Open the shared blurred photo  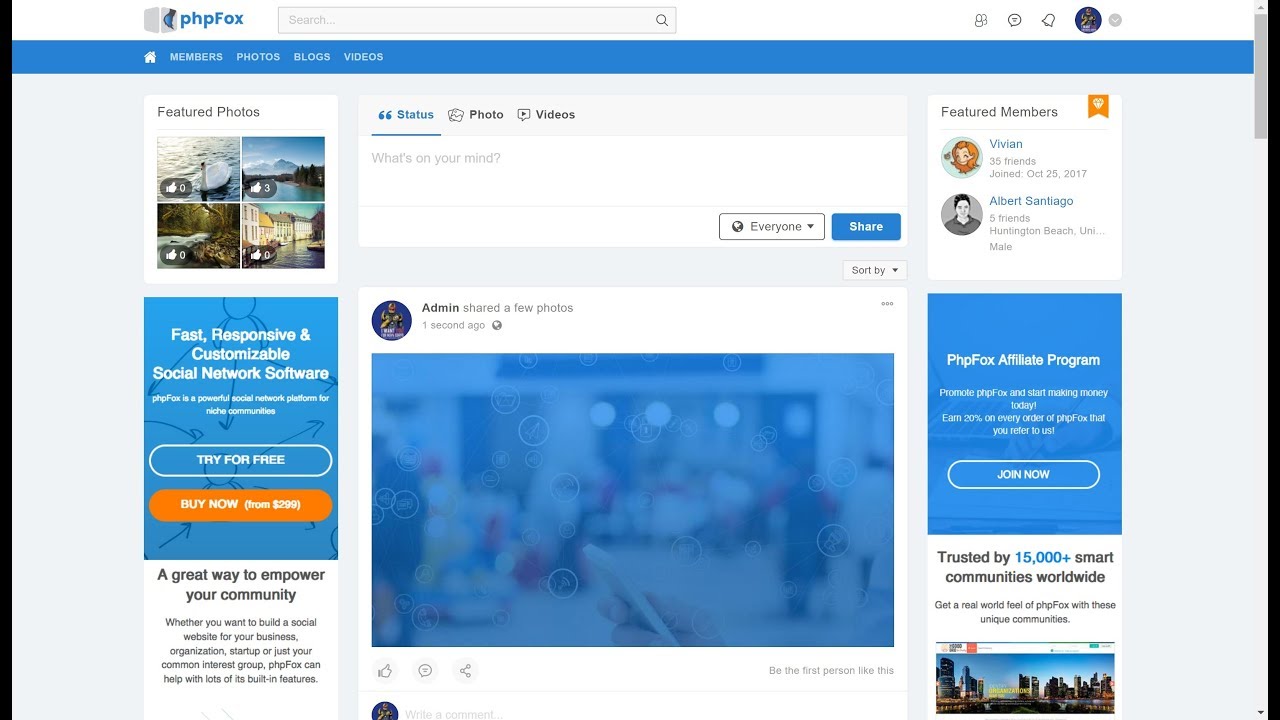click(633, 500)
